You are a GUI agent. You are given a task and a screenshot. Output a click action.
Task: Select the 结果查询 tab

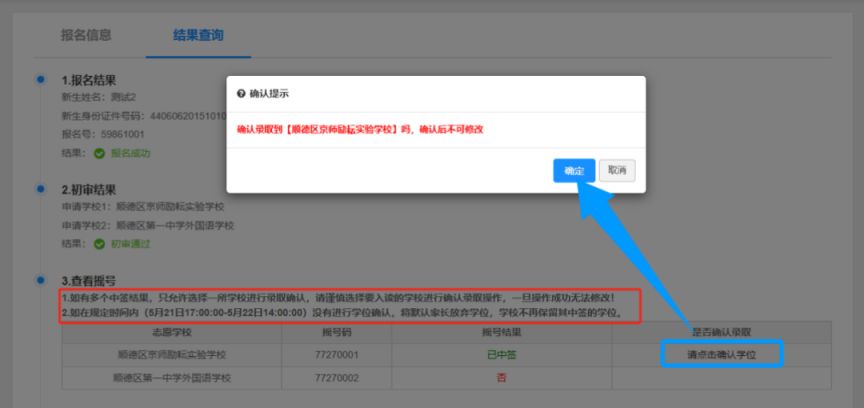[198, 35]
